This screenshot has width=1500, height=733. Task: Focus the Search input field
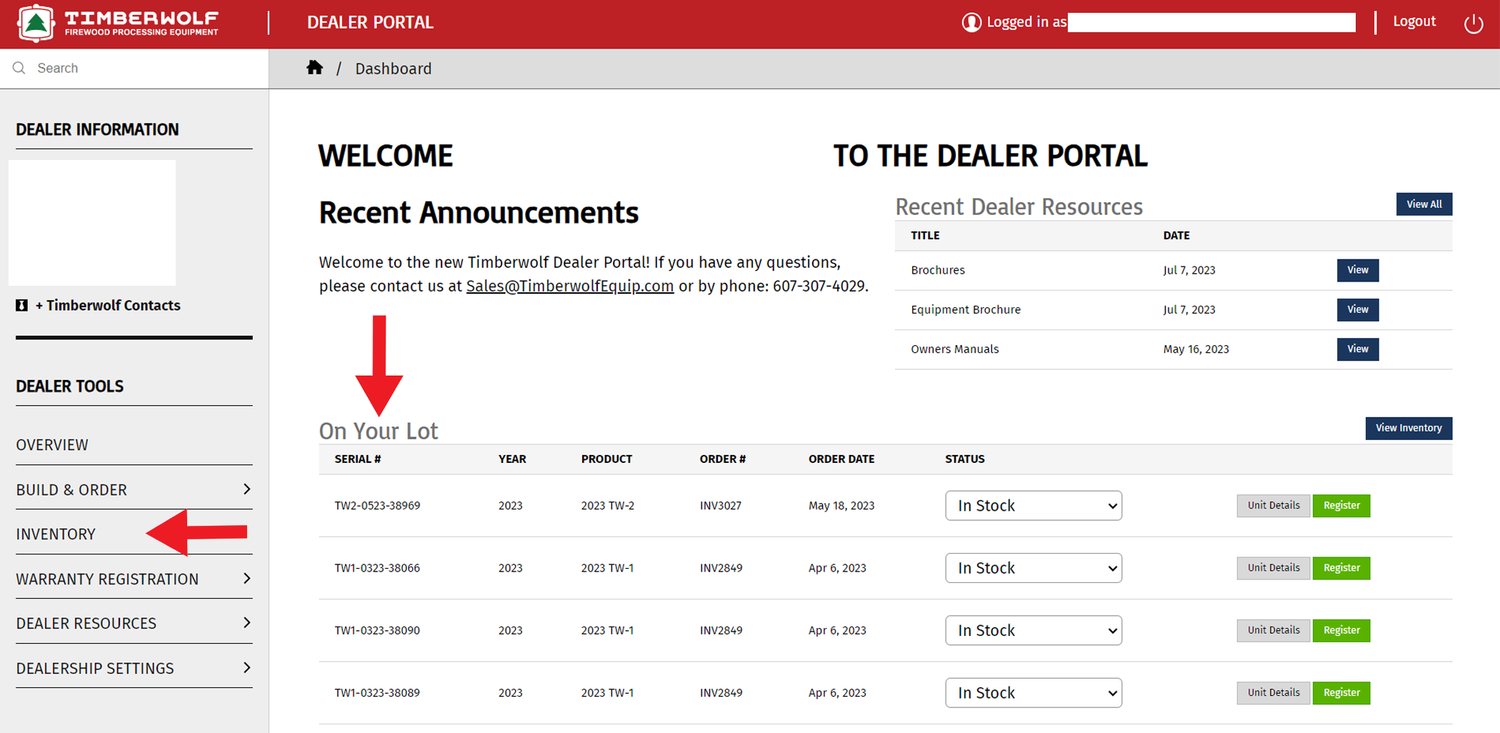pos(134,68)
